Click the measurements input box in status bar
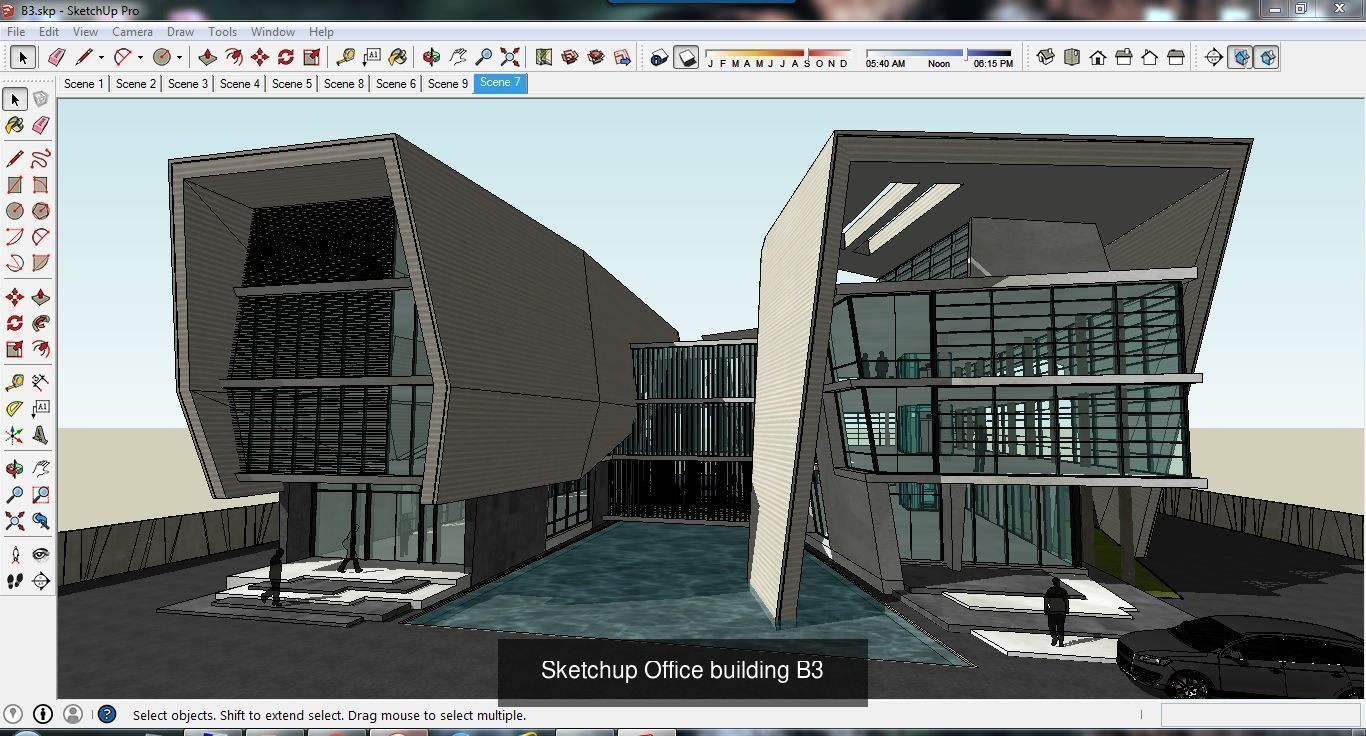The image size is (1366, 736). tap(1260, 714)
